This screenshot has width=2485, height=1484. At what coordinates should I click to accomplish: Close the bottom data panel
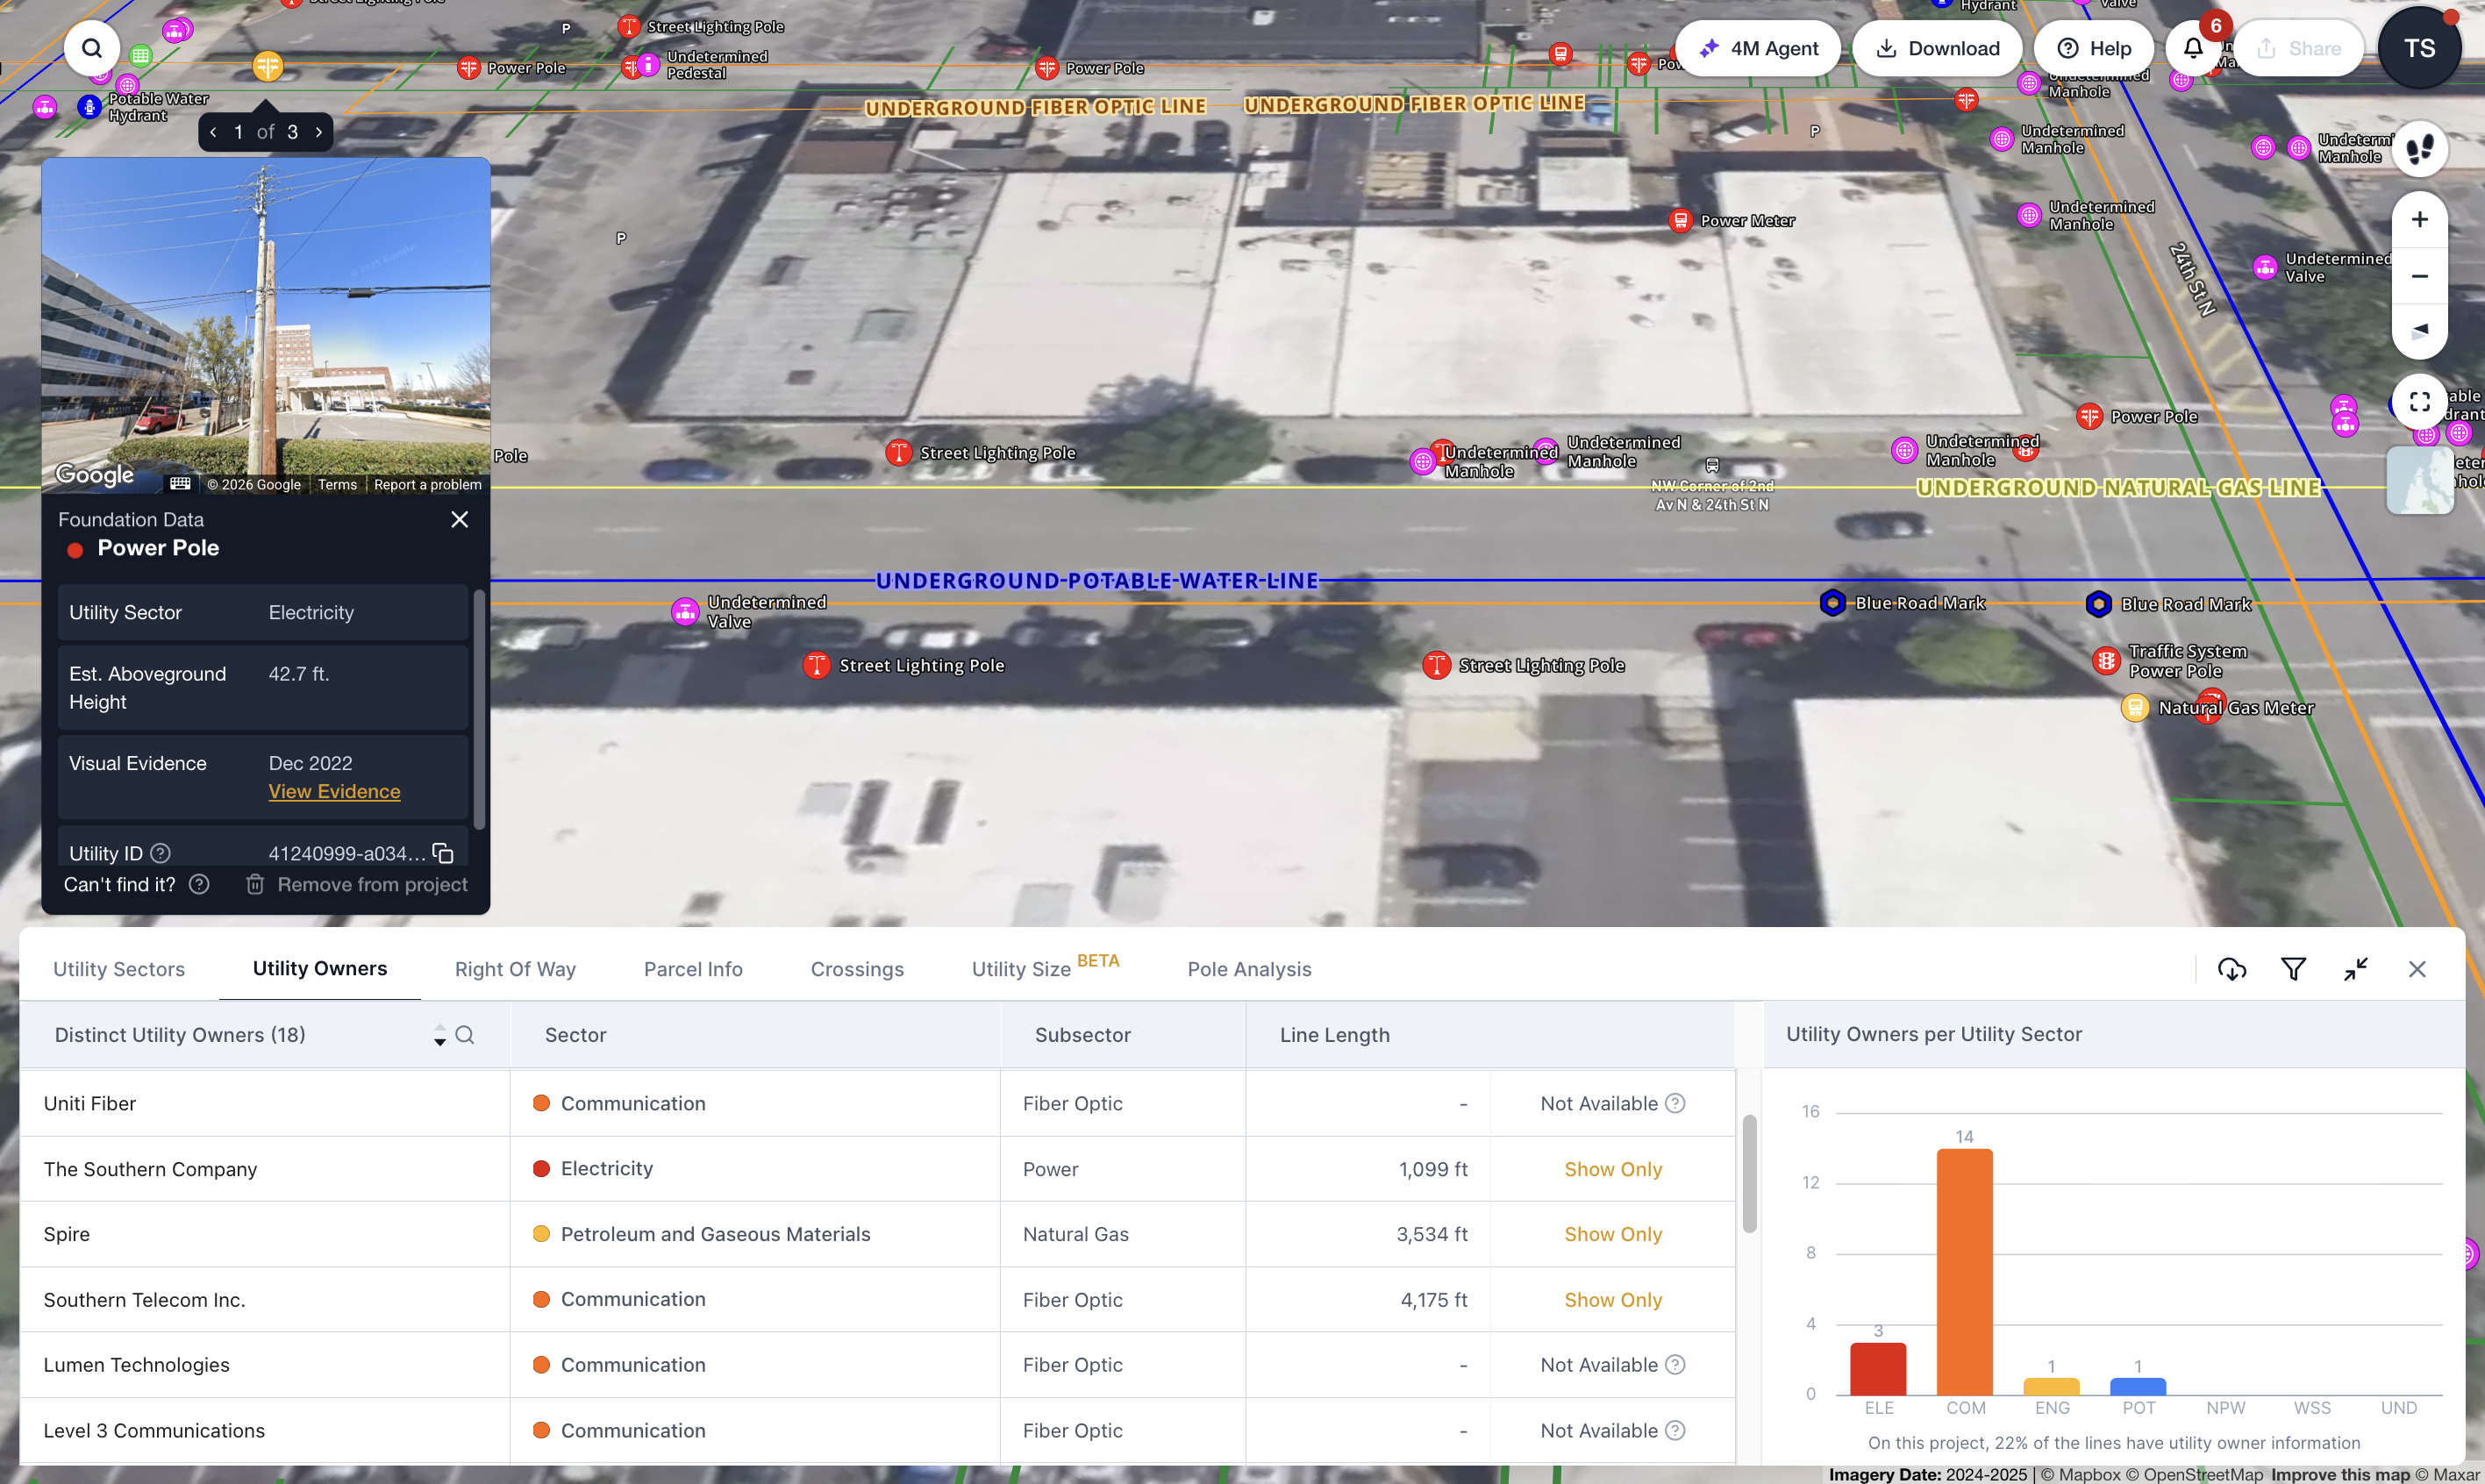pos(2417,969)
